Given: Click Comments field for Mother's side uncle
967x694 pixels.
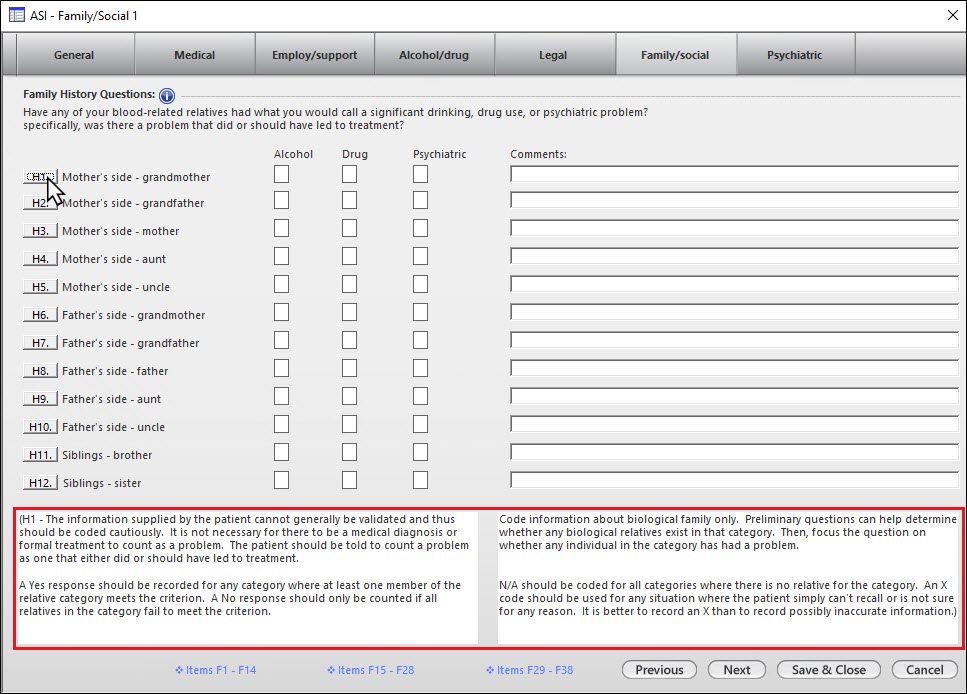Looking at the screenshot, I should [733, 285].
